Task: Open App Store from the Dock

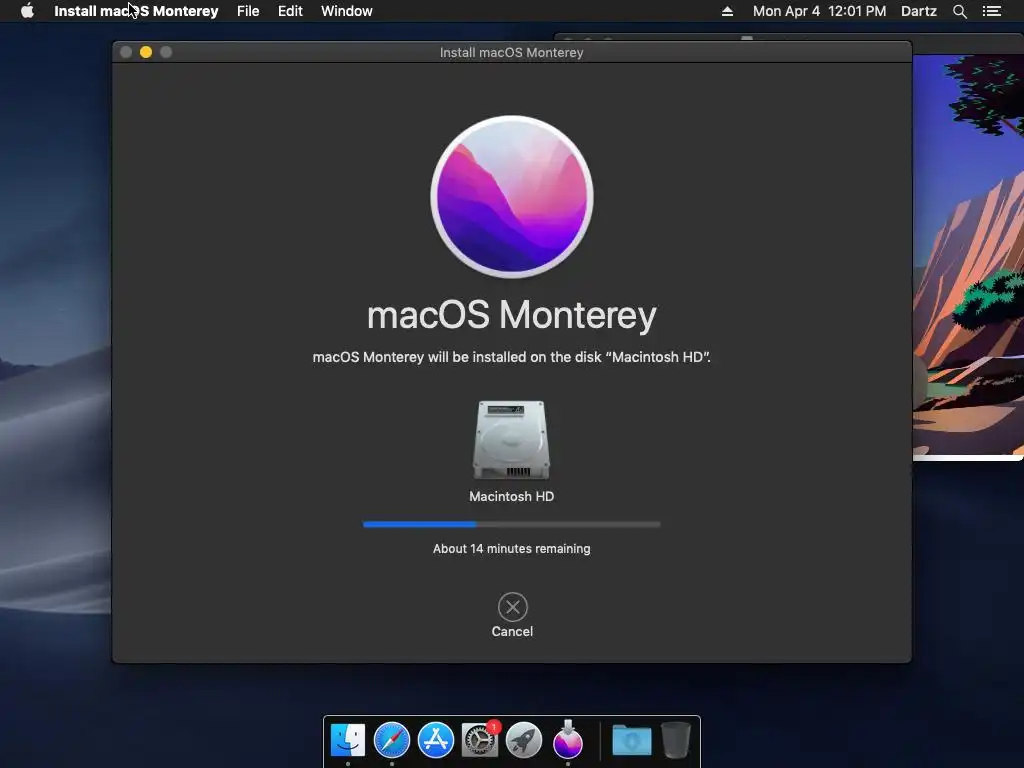Action: [436, 741]
